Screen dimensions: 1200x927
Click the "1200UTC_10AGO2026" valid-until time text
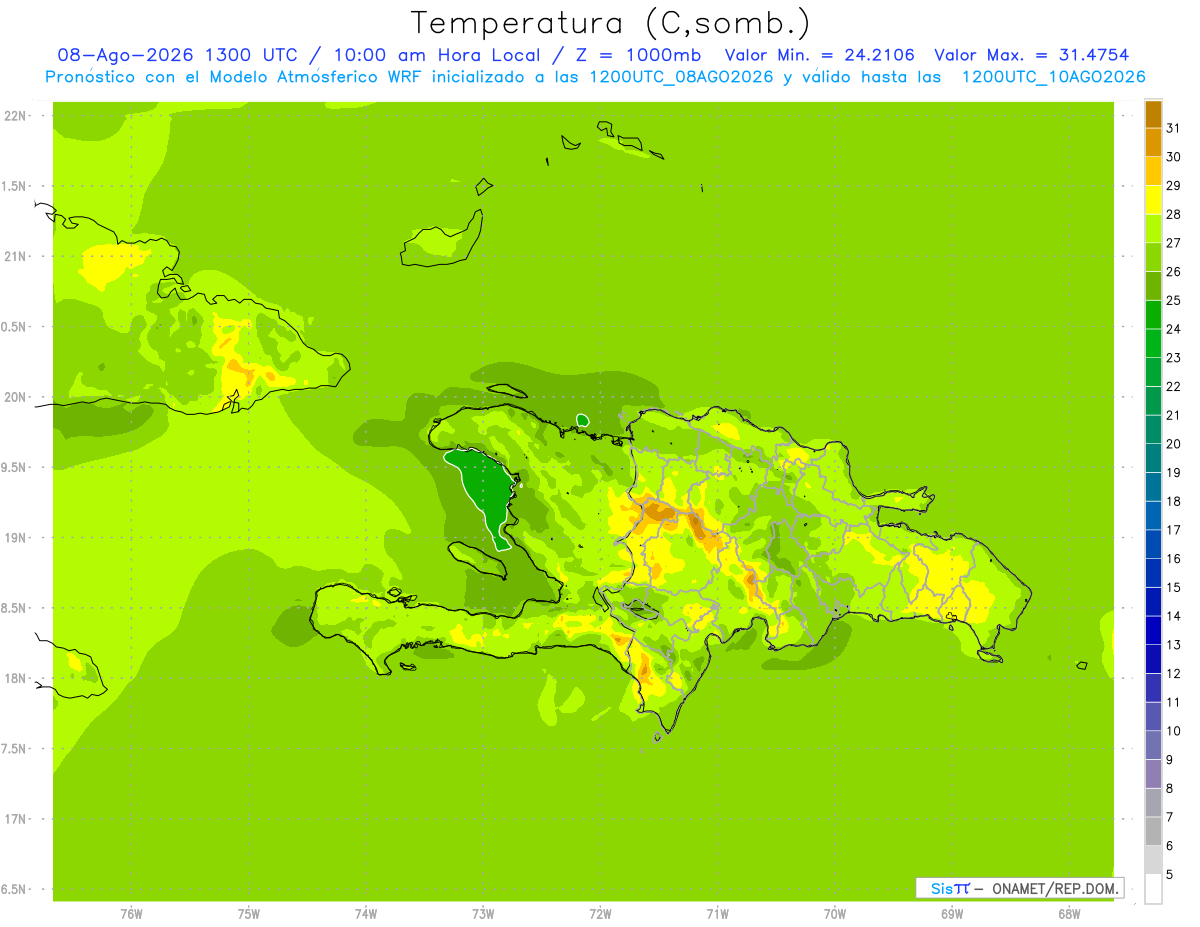[1053, 77]
